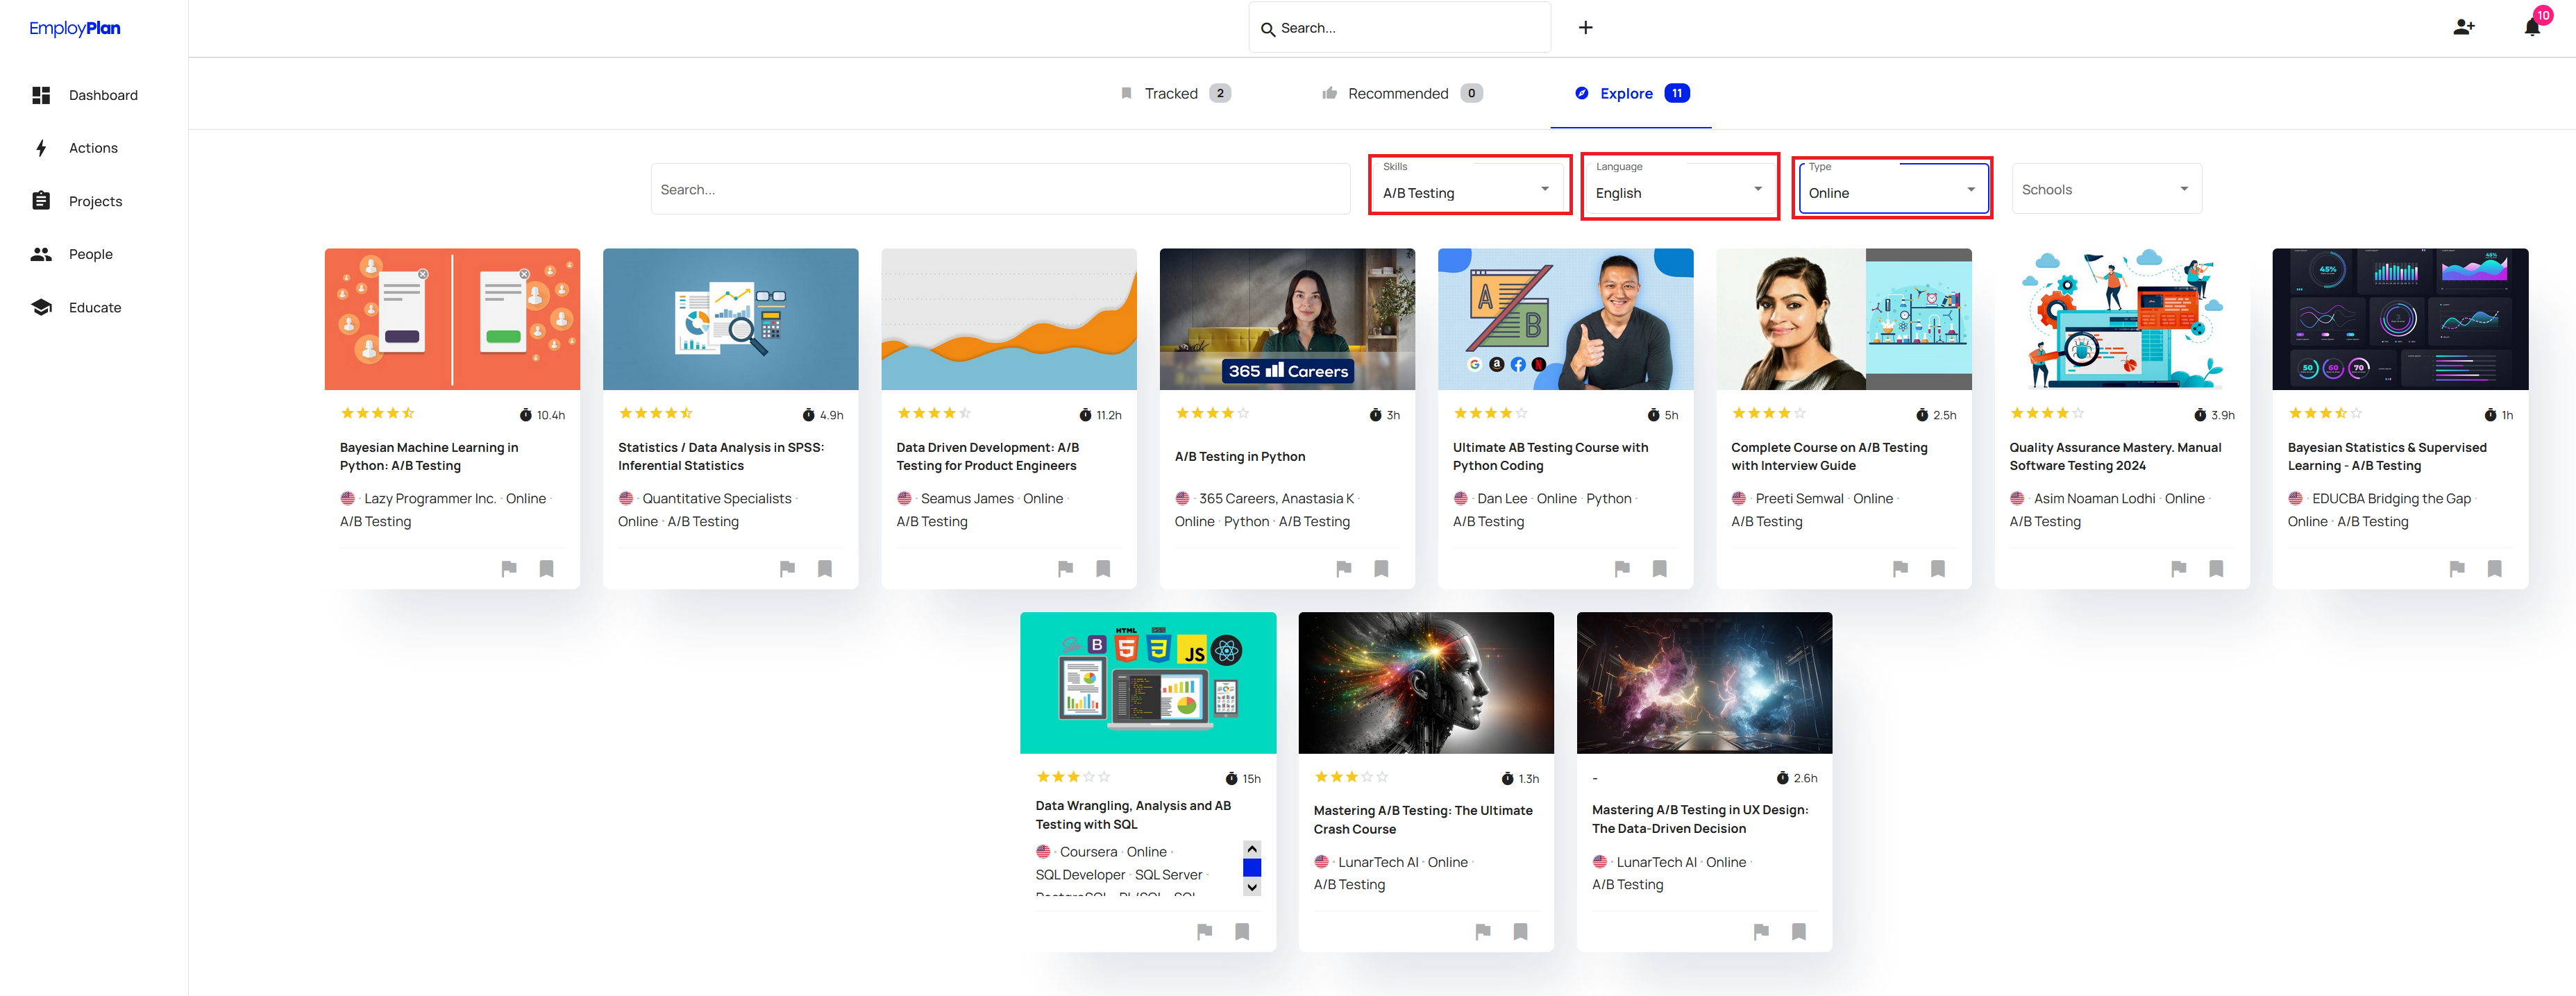Click the Data Wrangling course thumbnail image
The height and width of the screenshot is (996, 2576).
[1148, 683]
